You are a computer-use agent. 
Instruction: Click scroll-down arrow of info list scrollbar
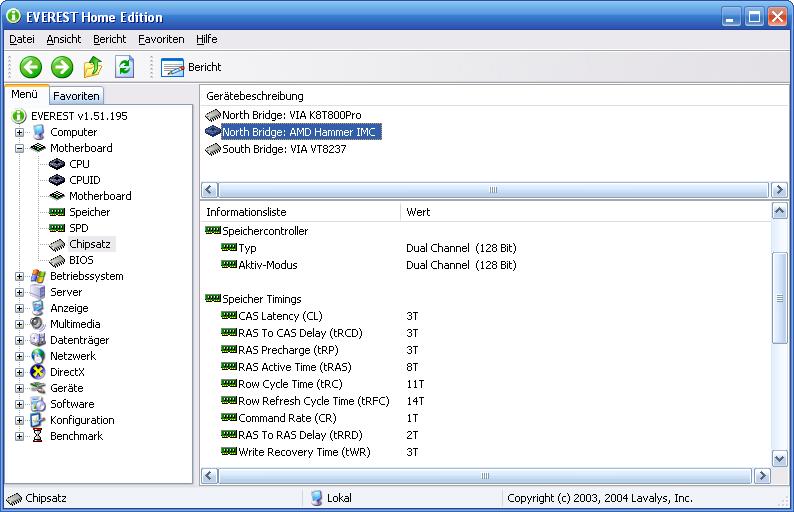[779, 459]
